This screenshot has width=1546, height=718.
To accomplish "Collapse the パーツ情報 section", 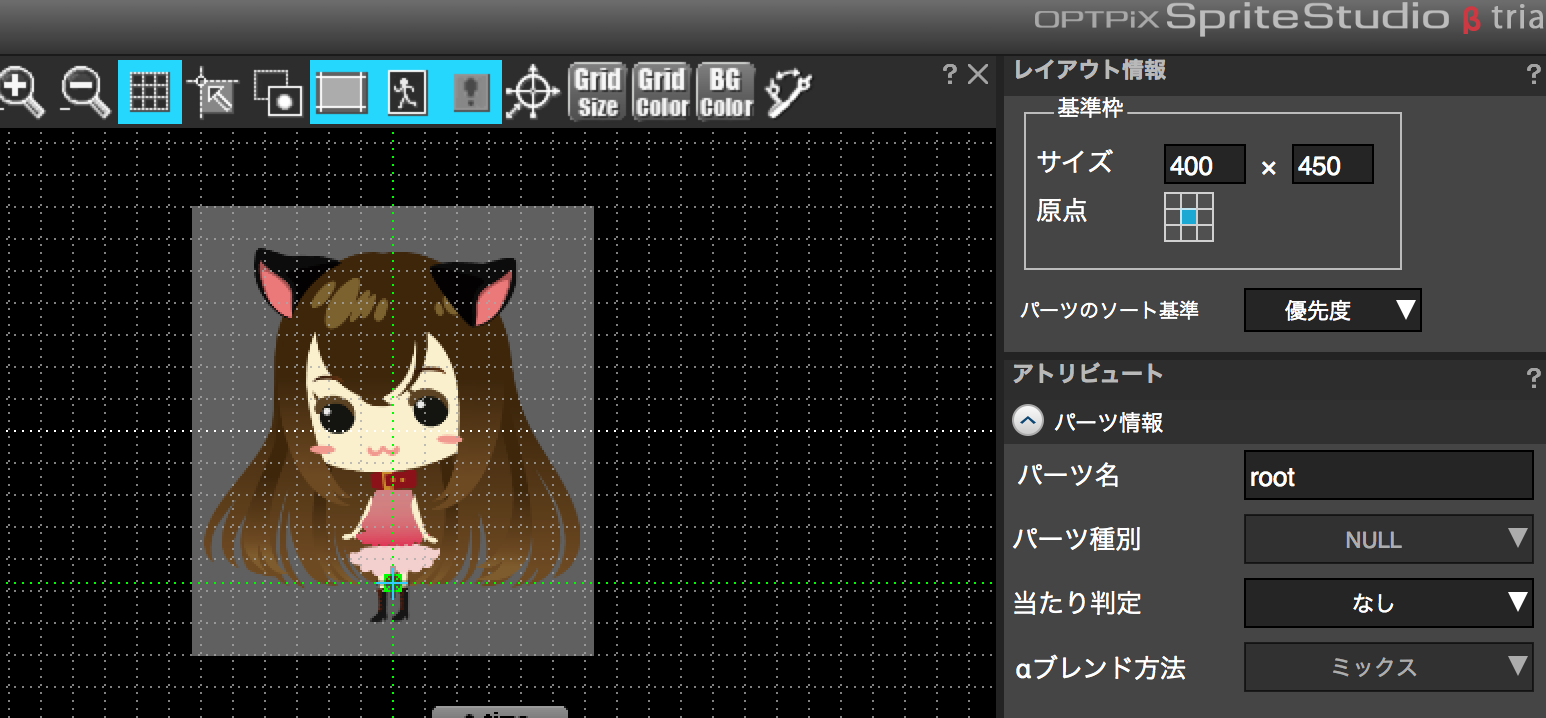I will click(1028, 422).
